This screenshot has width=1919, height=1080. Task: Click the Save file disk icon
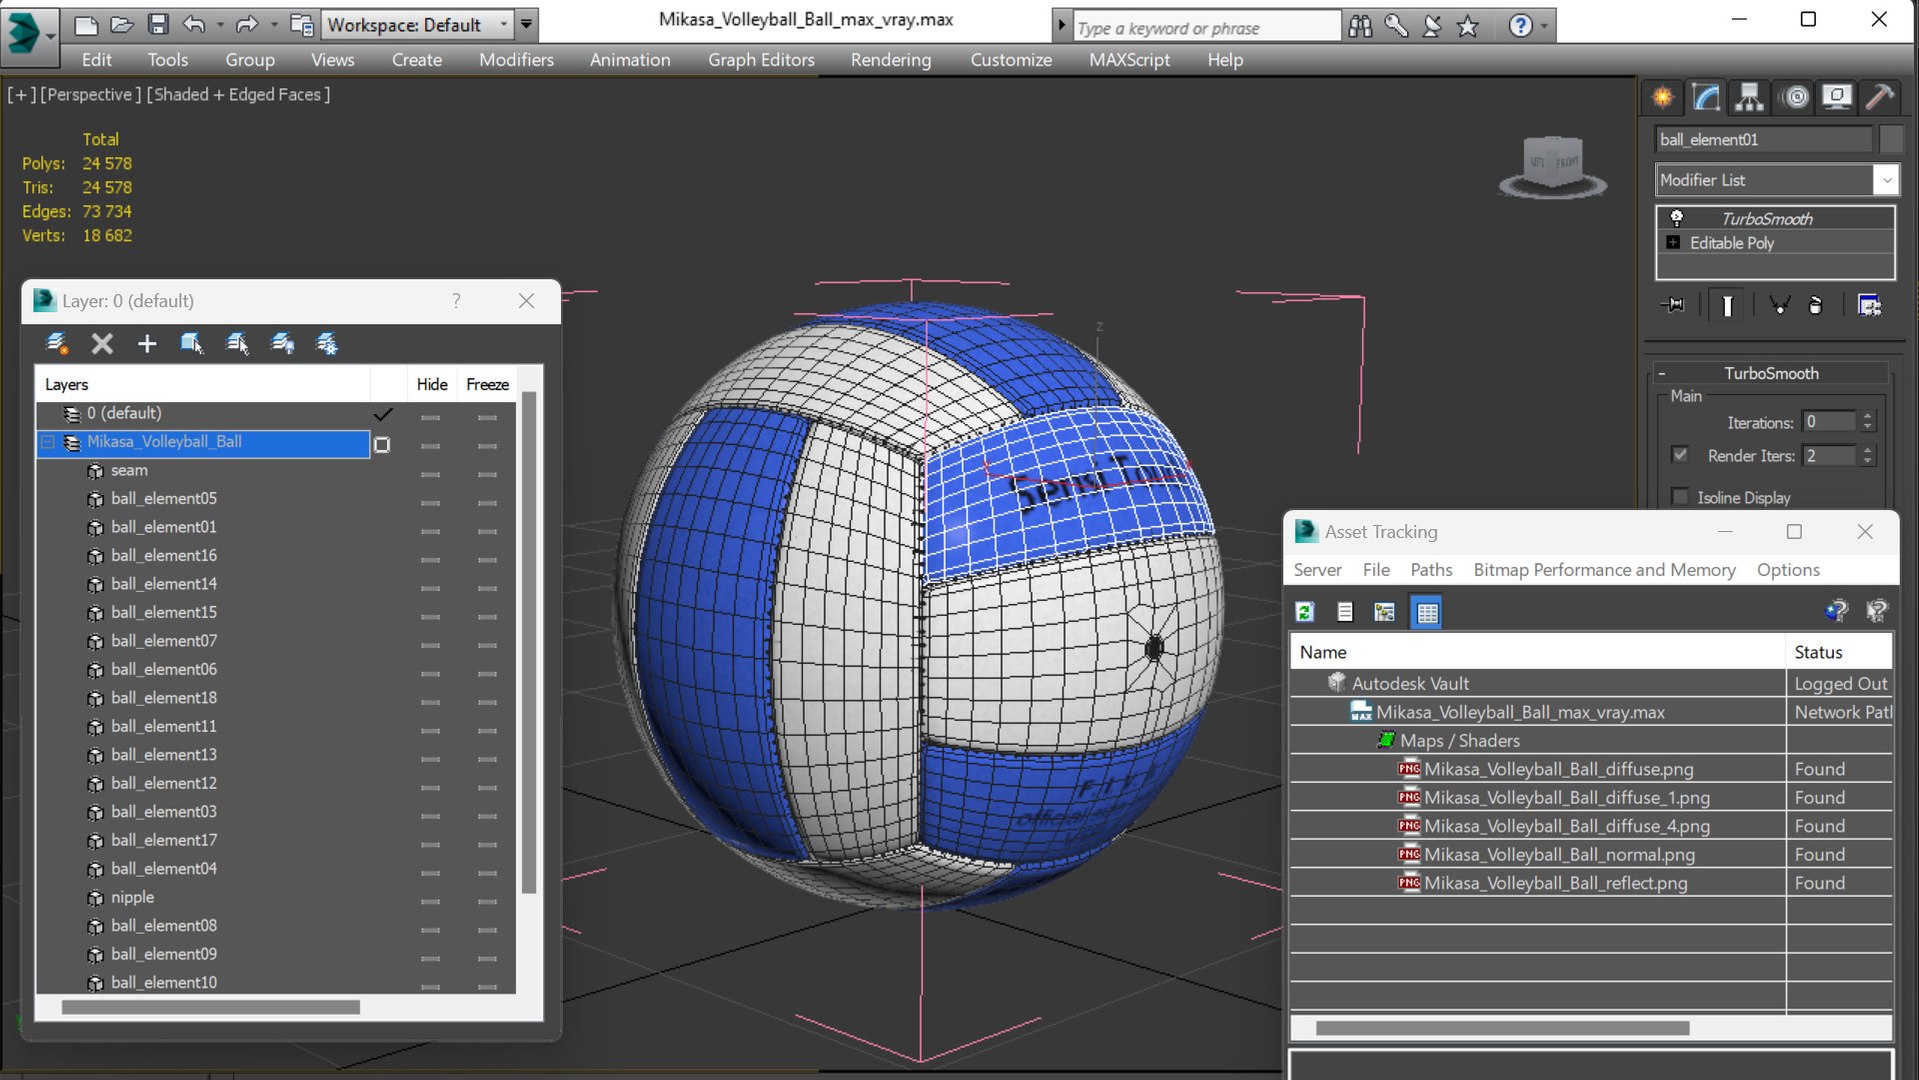point(158,25)
